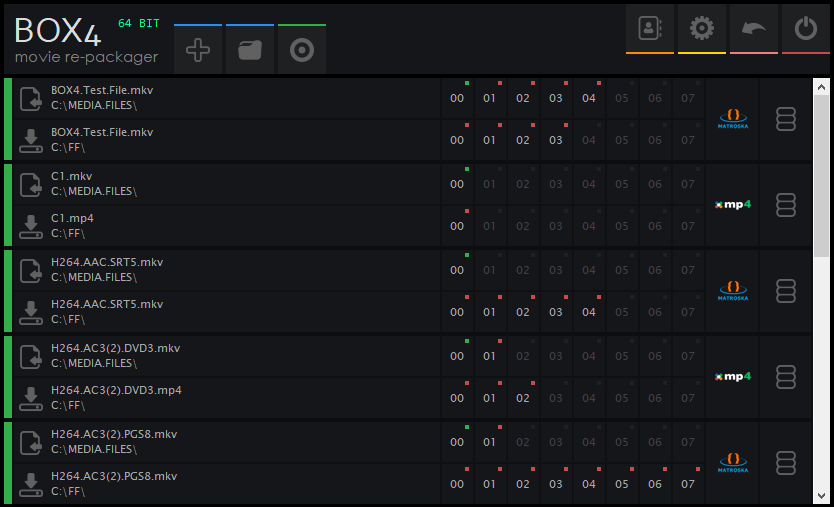Toggle track 07 on H264.AC3(2).PGS8.mkv output row
This screenshot has width=834, height=507.
pos(687,484)
